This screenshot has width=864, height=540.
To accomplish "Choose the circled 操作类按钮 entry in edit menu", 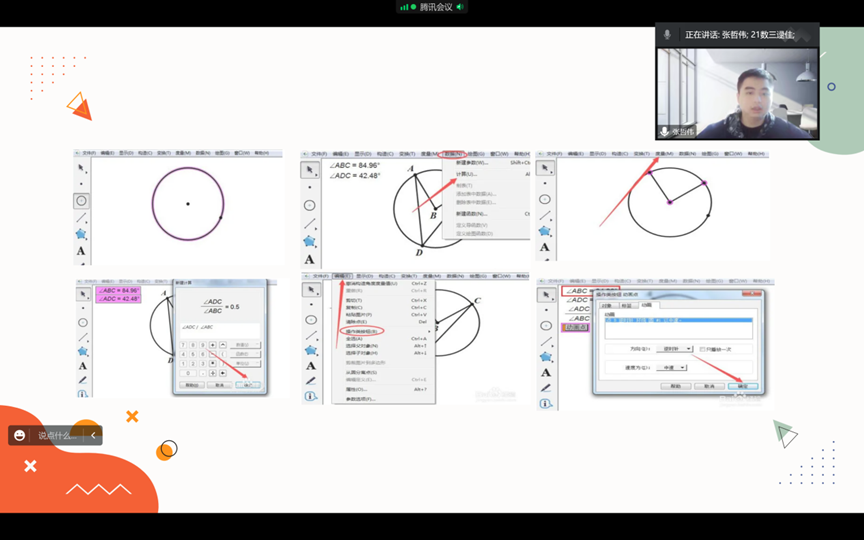I will pos(360,330).
